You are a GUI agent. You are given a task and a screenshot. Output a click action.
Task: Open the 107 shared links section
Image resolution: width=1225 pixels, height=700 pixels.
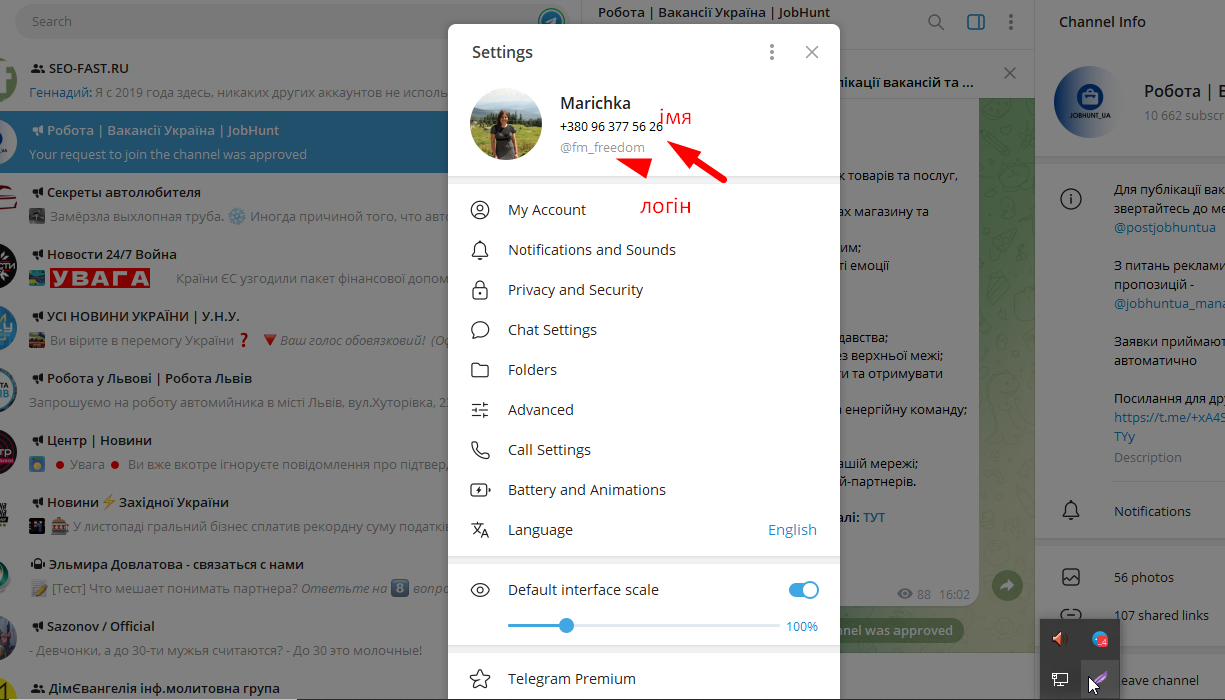(x=1130, y=615)
